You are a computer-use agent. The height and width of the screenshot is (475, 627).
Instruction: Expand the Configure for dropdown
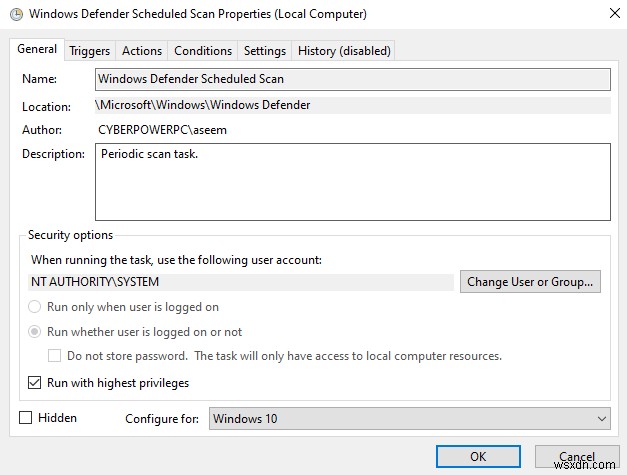coord(409,419)
